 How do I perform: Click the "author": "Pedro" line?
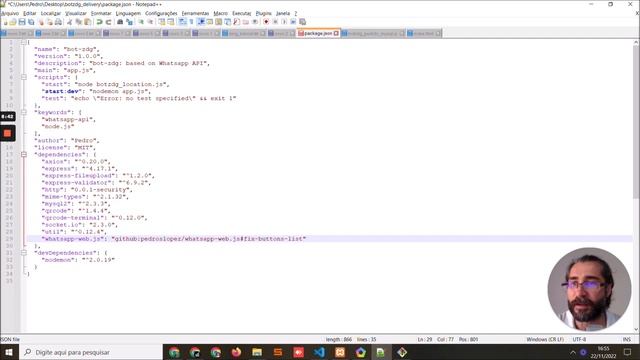coord(67,140)
